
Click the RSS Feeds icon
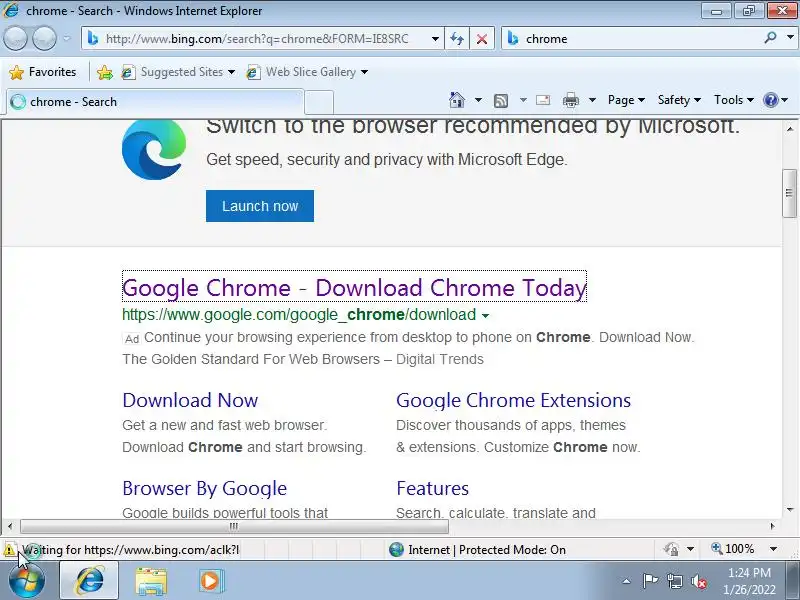(x=501, y=101)
